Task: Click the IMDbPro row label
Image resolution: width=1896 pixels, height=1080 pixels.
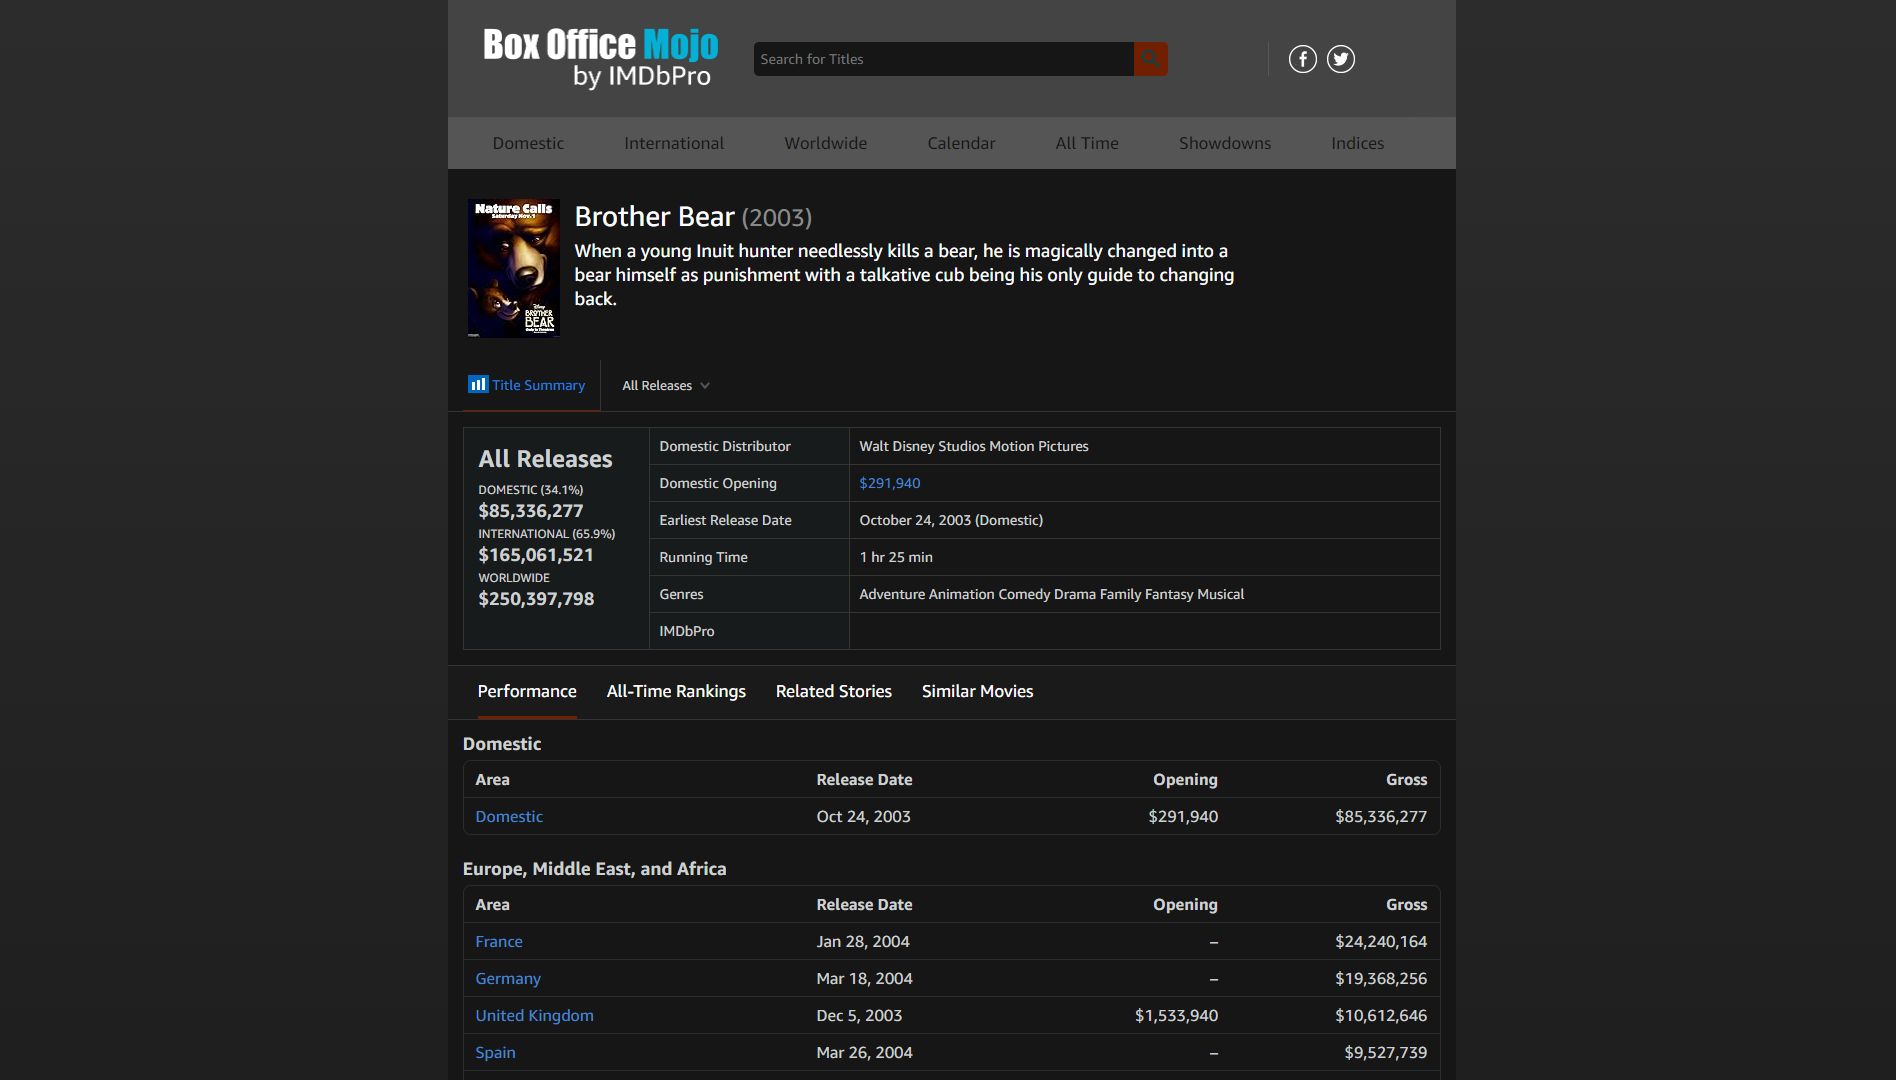Action: [x=687, y=631]
